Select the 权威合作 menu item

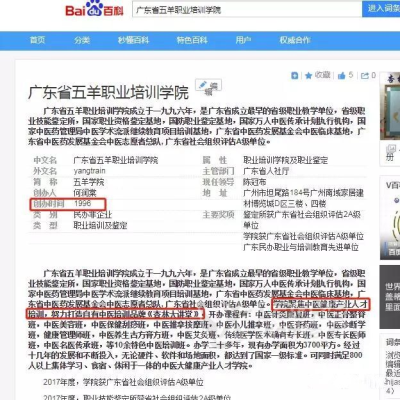[x=295, y=40]
